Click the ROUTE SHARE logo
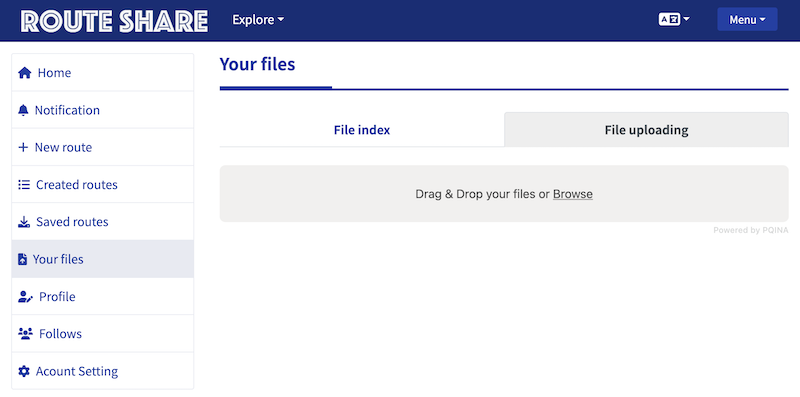 (114, 20)
